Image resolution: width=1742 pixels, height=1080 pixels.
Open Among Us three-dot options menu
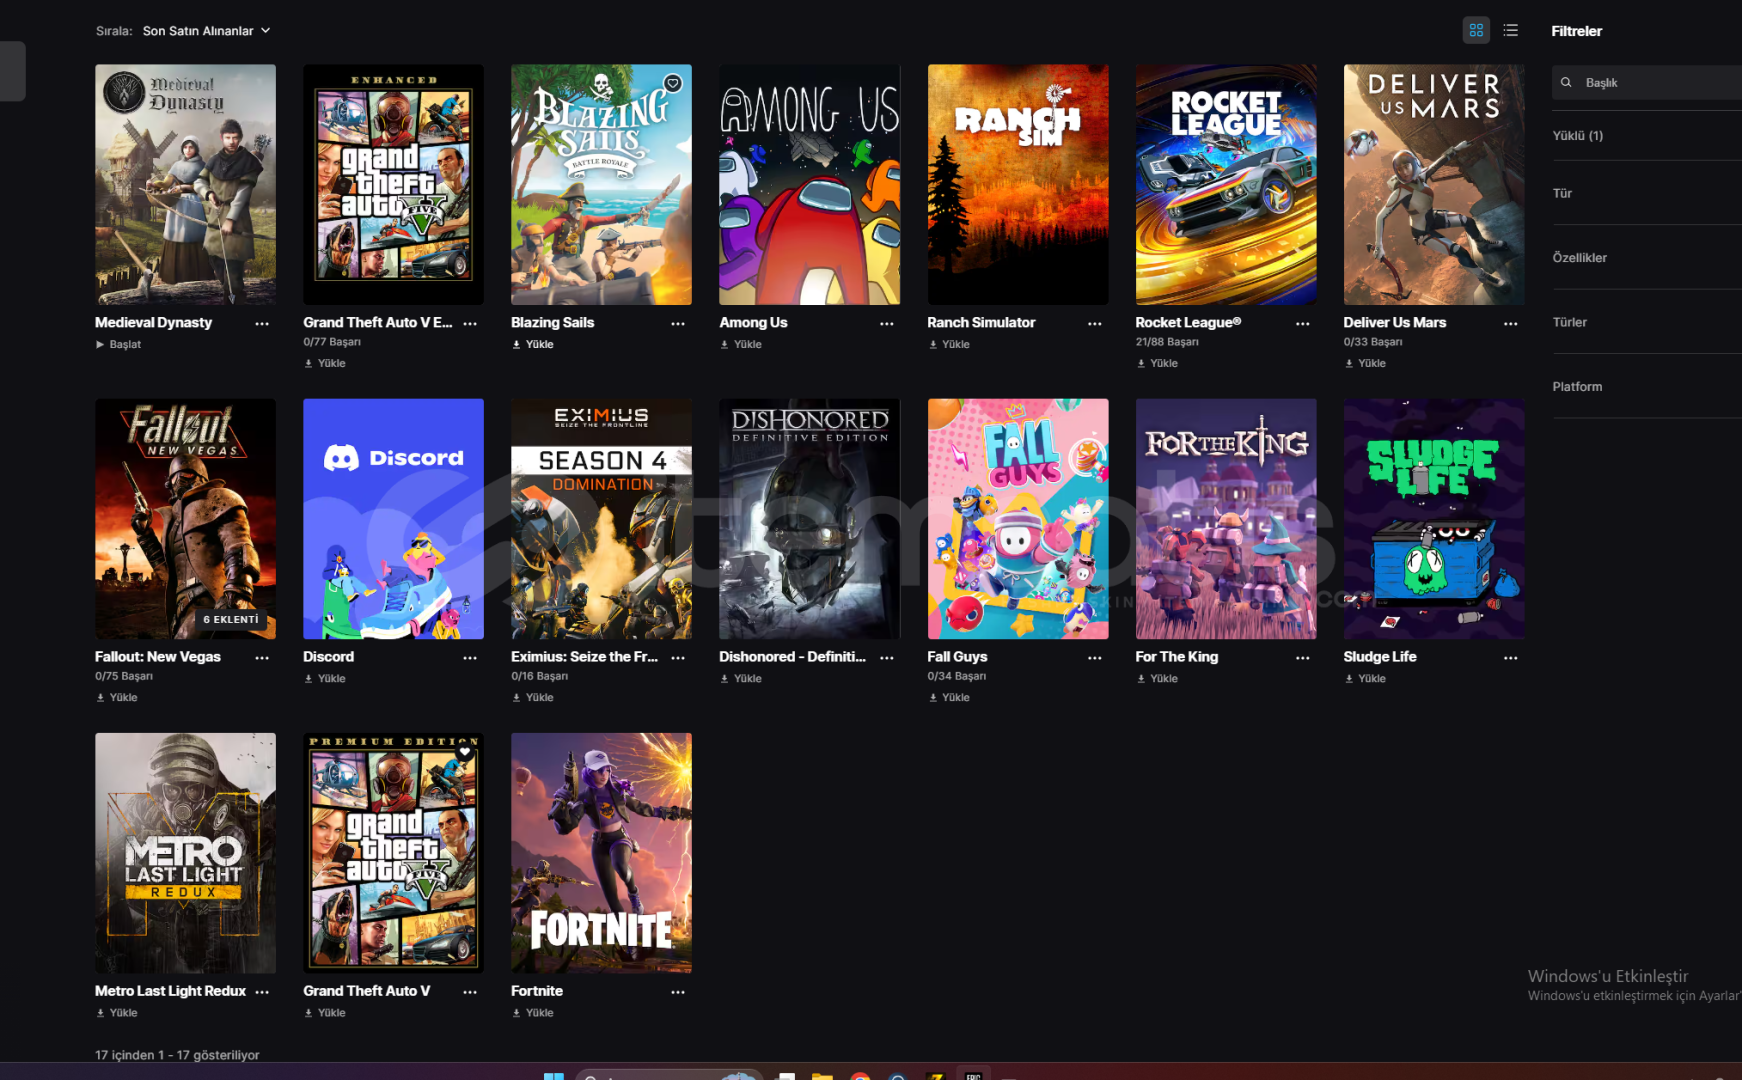coord(887,324)
